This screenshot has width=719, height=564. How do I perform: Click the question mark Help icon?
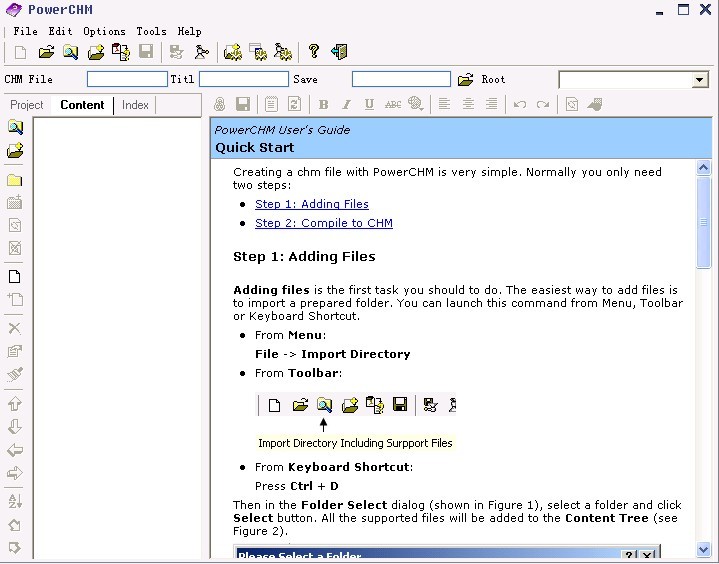pos(314,52)
